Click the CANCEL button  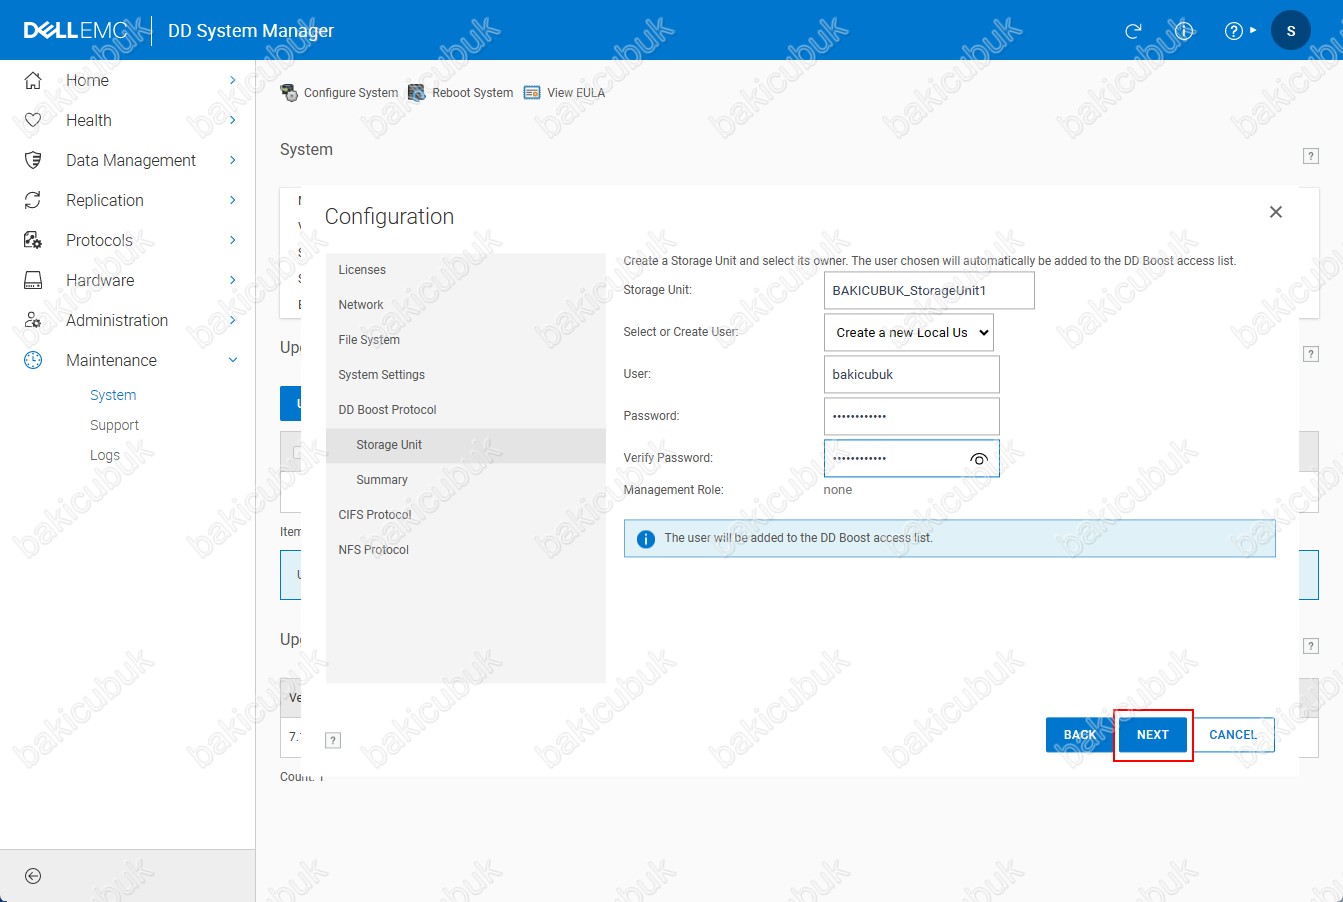[1233, 735]
